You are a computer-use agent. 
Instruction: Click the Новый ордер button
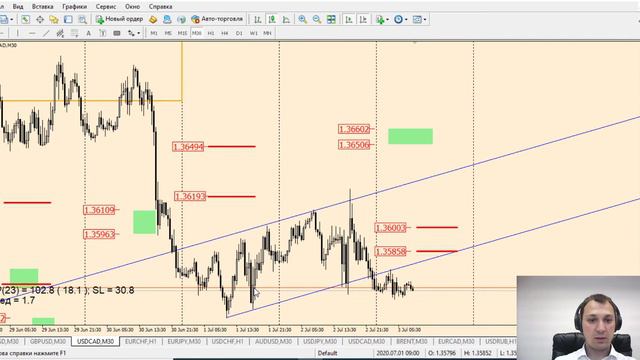tap(119, 19)
